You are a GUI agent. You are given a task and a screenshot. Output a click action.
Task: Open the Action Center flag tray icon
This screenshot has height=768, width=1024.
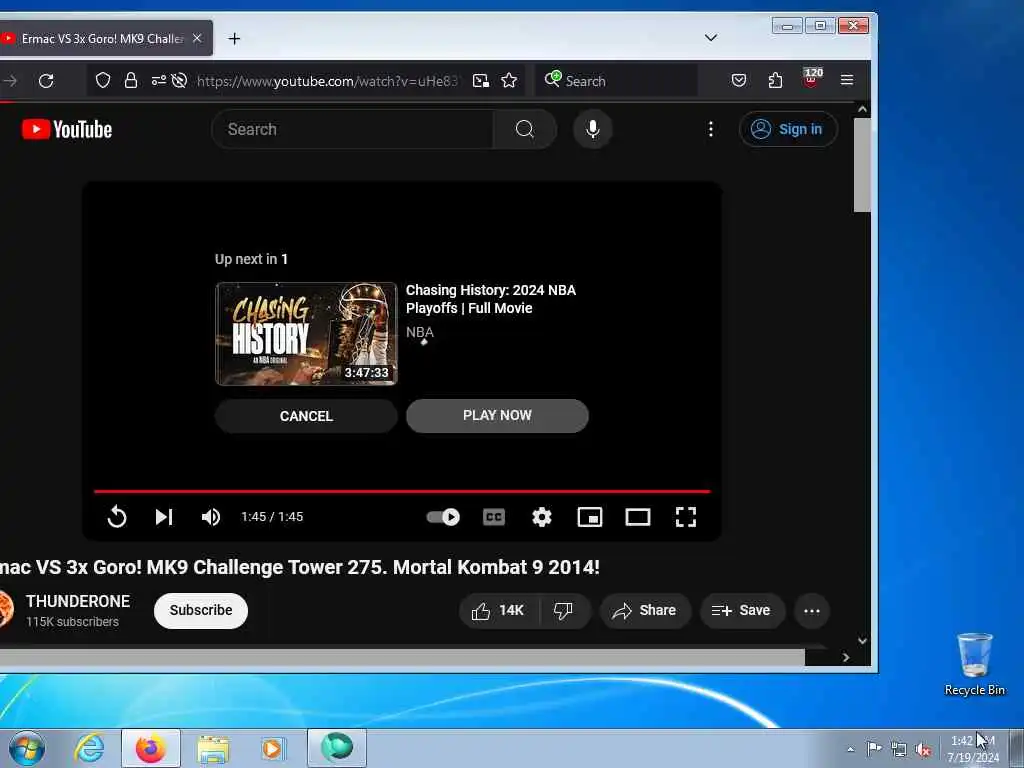coord(874,748)
